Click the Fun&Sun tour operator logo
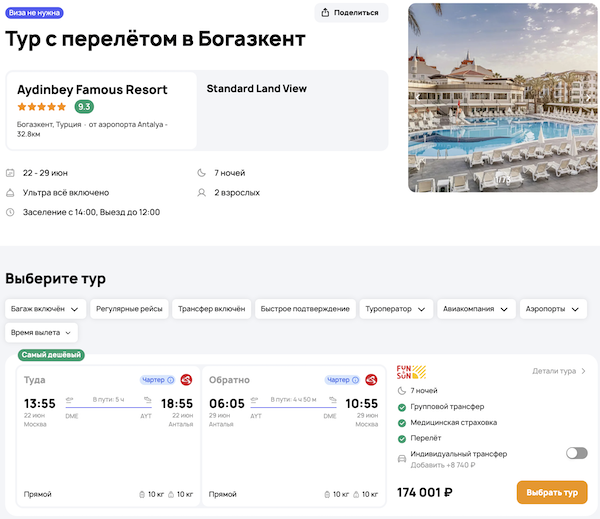The image size is (600, 519). point(411,372)
